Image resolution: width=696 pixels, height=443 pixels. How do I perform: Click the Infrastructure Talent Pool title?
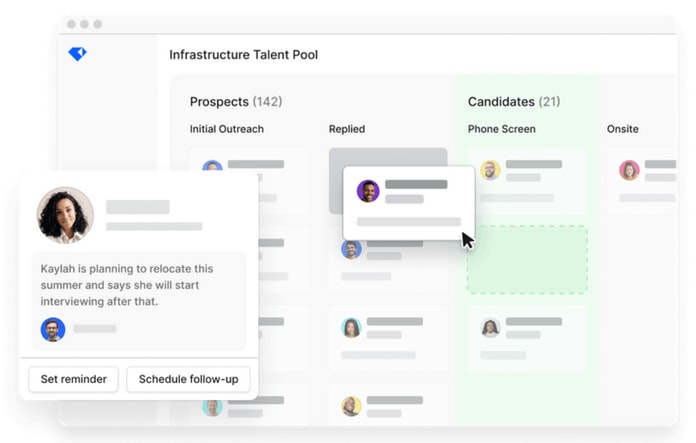click(x=243, y=55)
